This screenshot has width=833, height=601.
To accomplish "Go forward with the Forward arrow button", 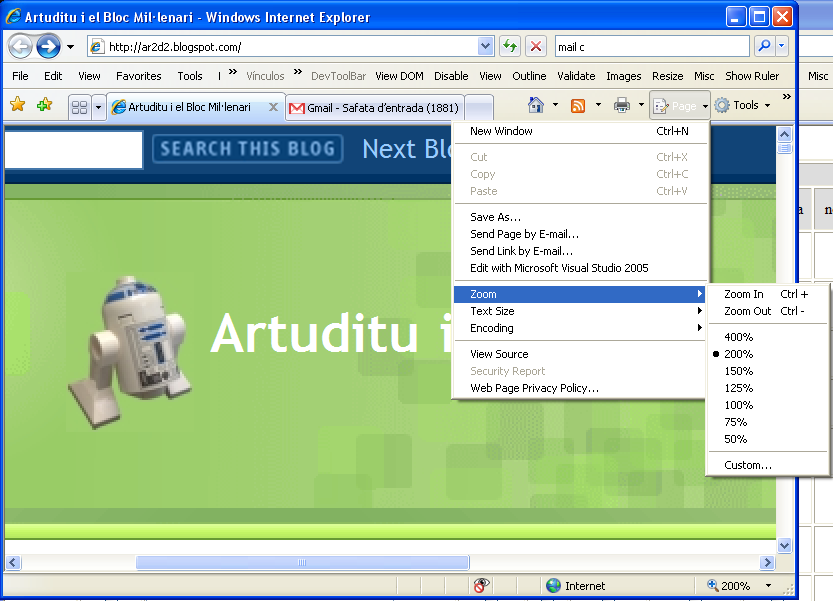I will (48, 47).
